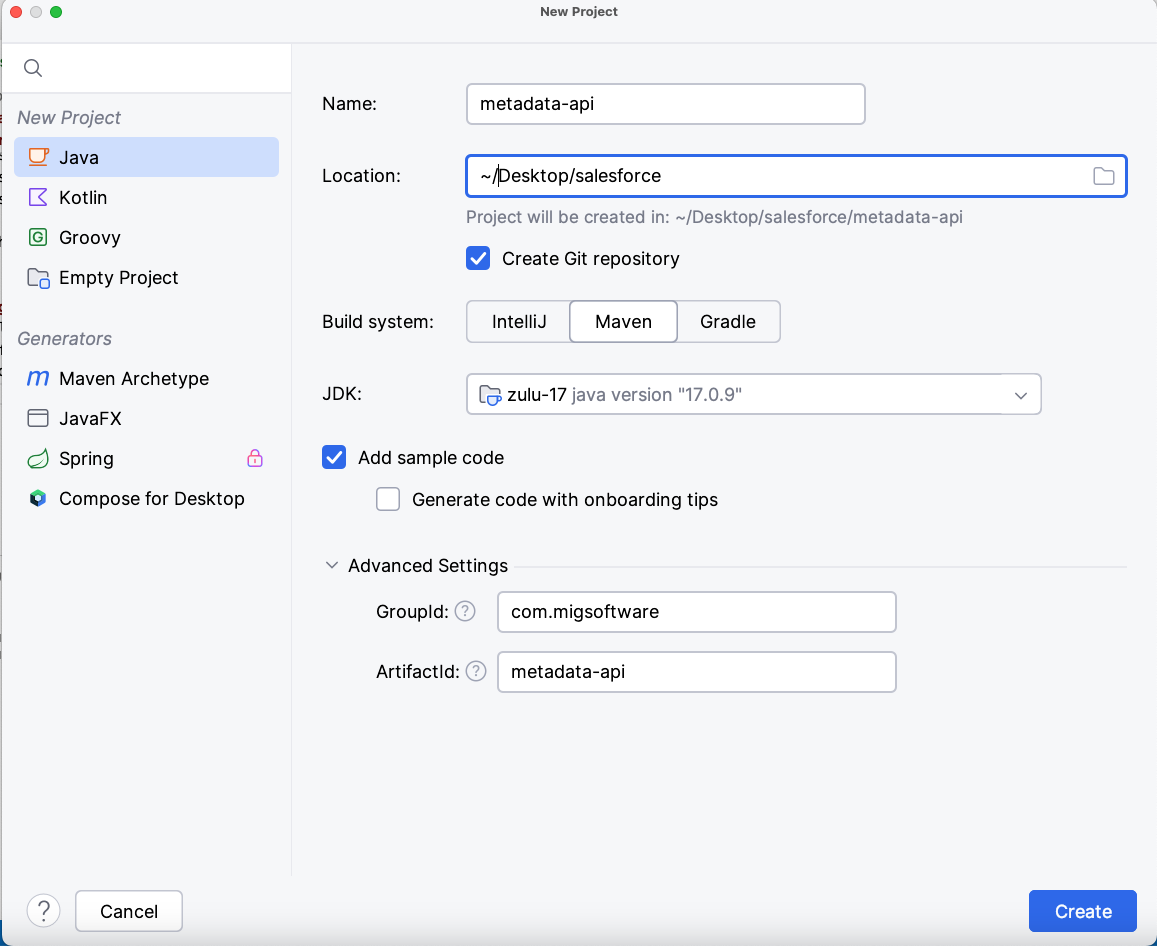Close the New Project dialog window
The width and height of the screenshot is (1157, 946).
(x=15, y=12)
